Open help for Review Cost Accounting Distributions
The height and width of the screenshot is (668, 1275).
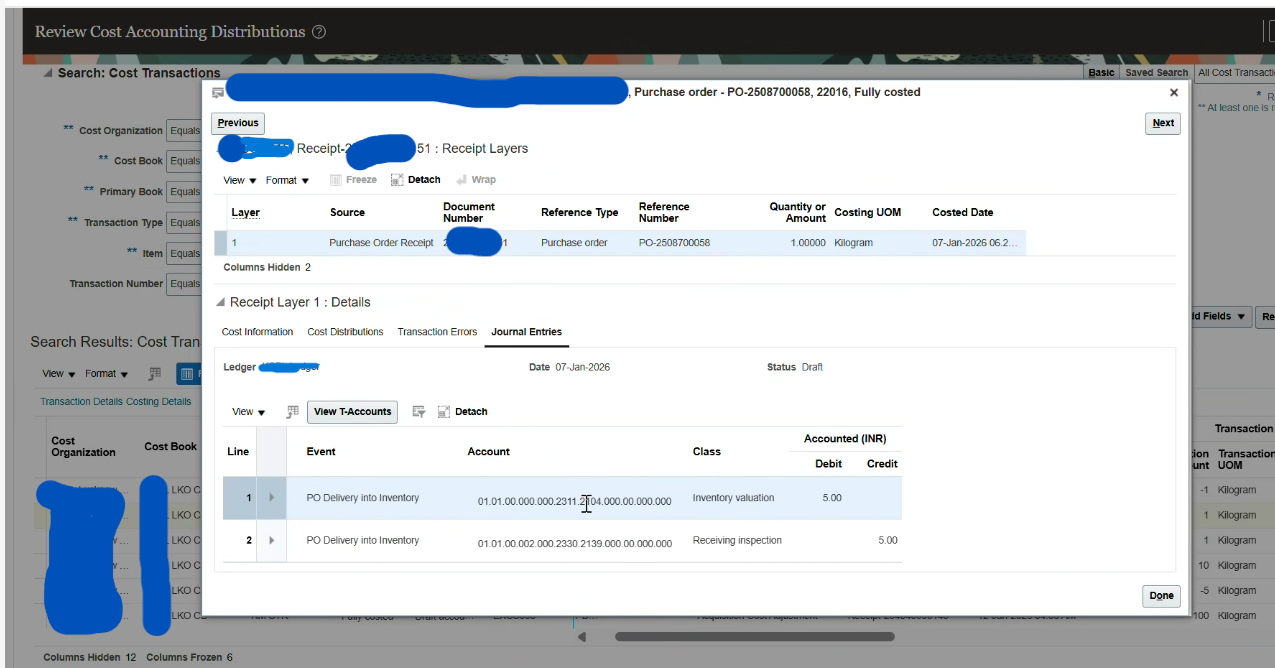pos(318,32)
